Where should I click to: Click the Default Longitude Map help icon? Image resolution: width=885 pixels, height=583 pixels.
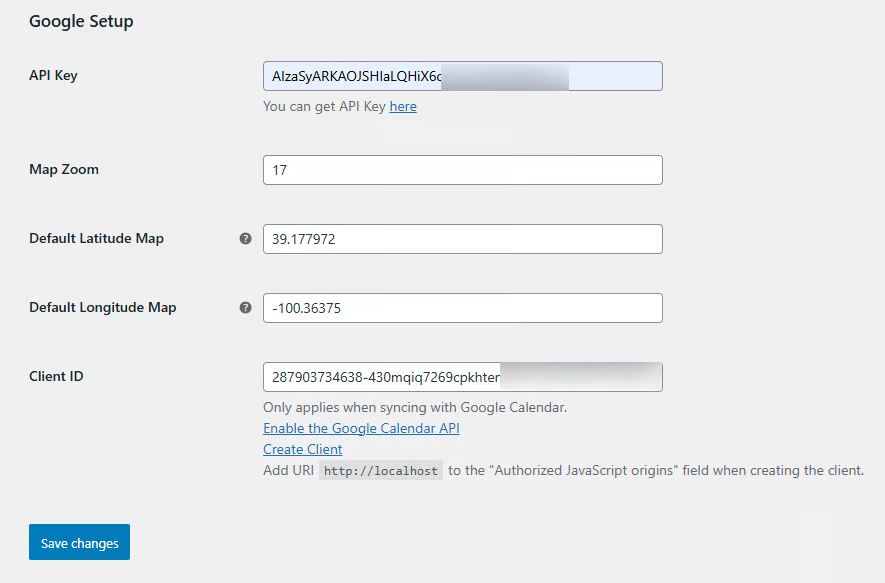(245, 308)
